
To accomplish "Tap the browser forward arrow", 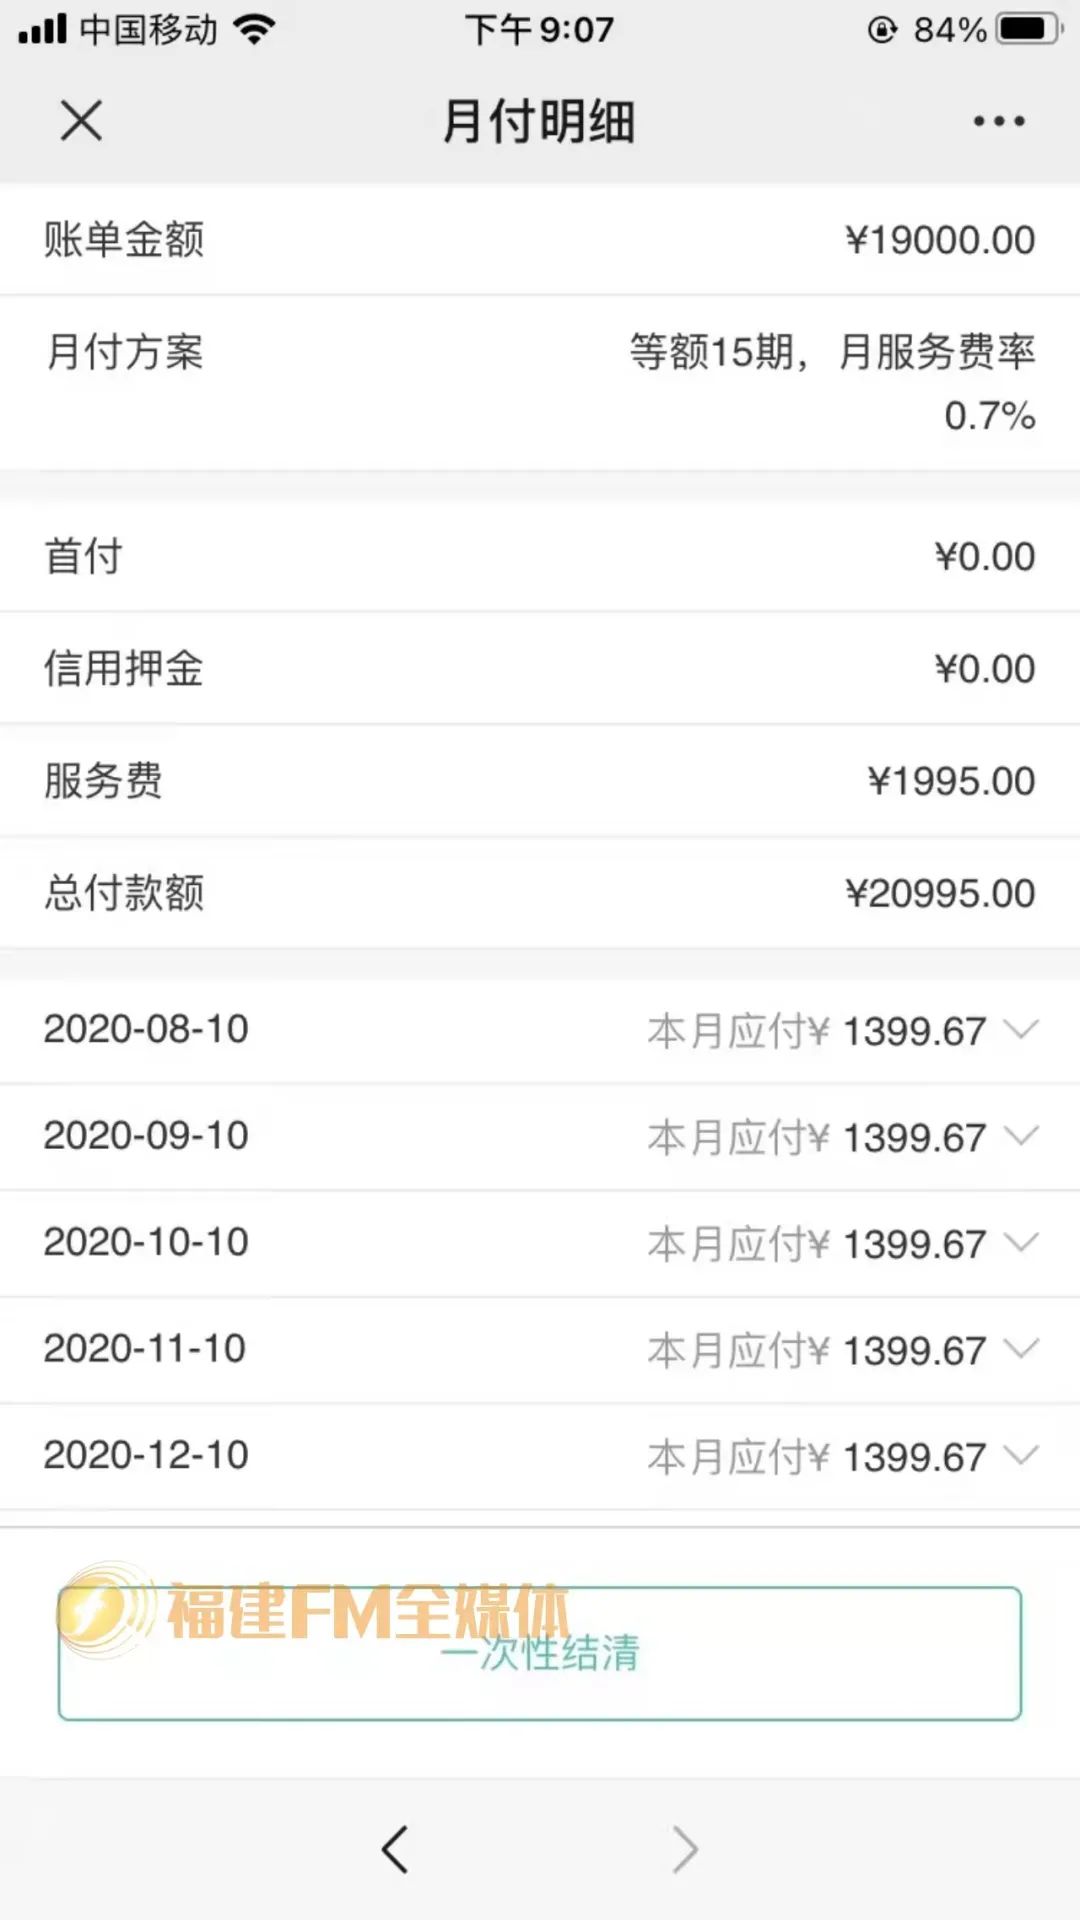I will click(685, 1849).
